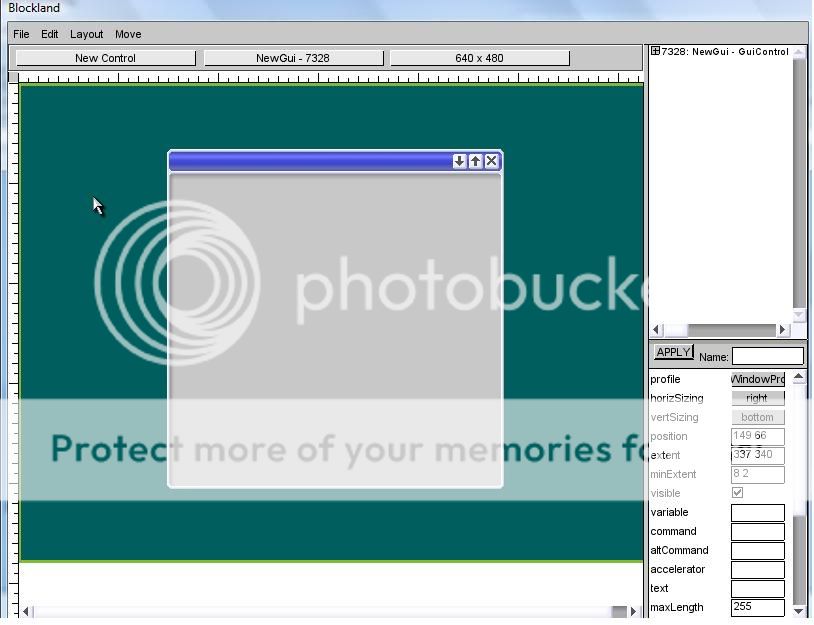Click the up-arrow maximize icon on the blue window
The height and width of the screenshot is (625, 814).
[x=475, y=161]
